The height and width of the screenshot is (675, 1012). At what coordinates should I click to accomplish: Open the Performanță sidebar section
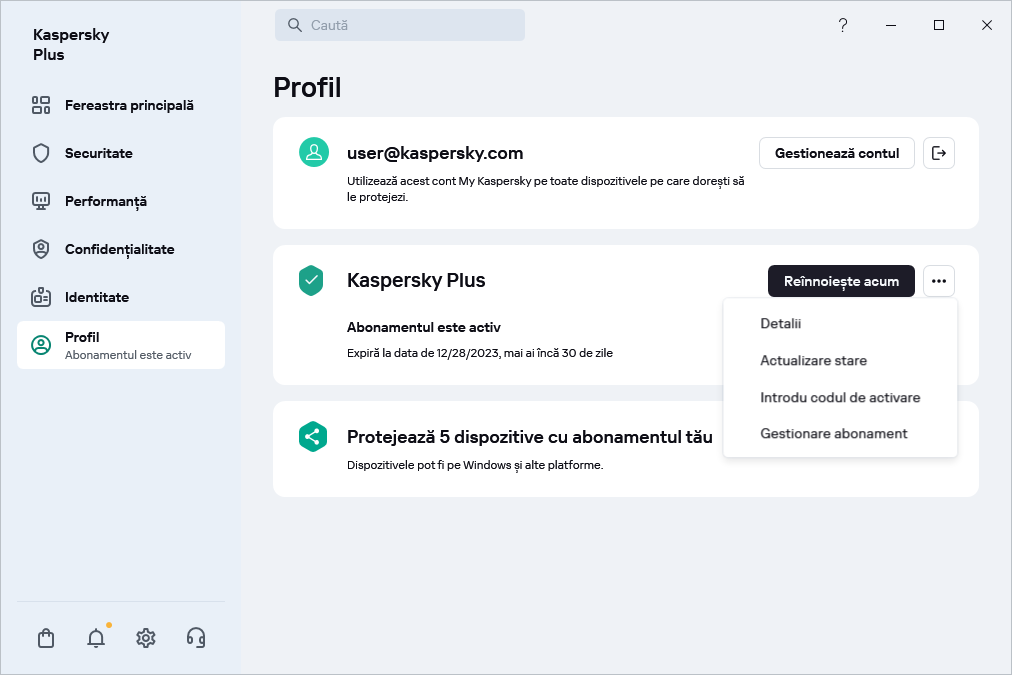click(105, 201)
